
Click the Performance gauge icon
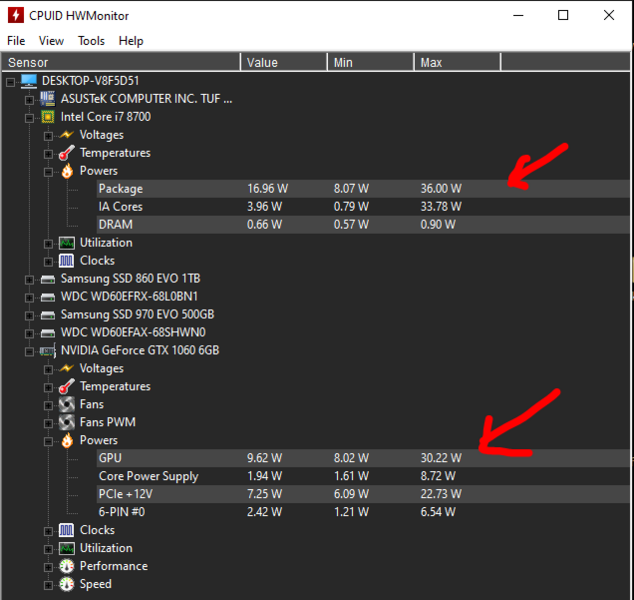pyautogui.click(x=67, y=566)
